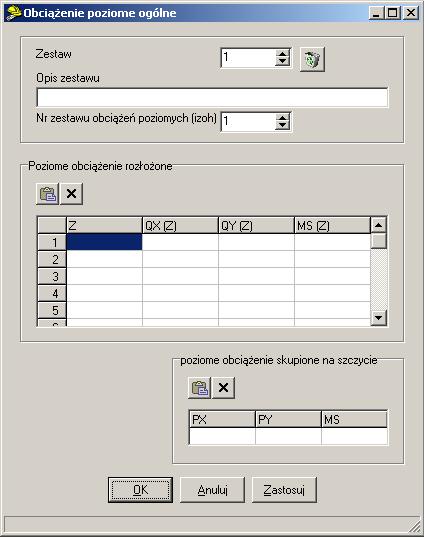Image resolution: width=424 pixels, height=537 pixels.
Task: Increase Zestaw value with up arrow
Action: click(282, 54)
